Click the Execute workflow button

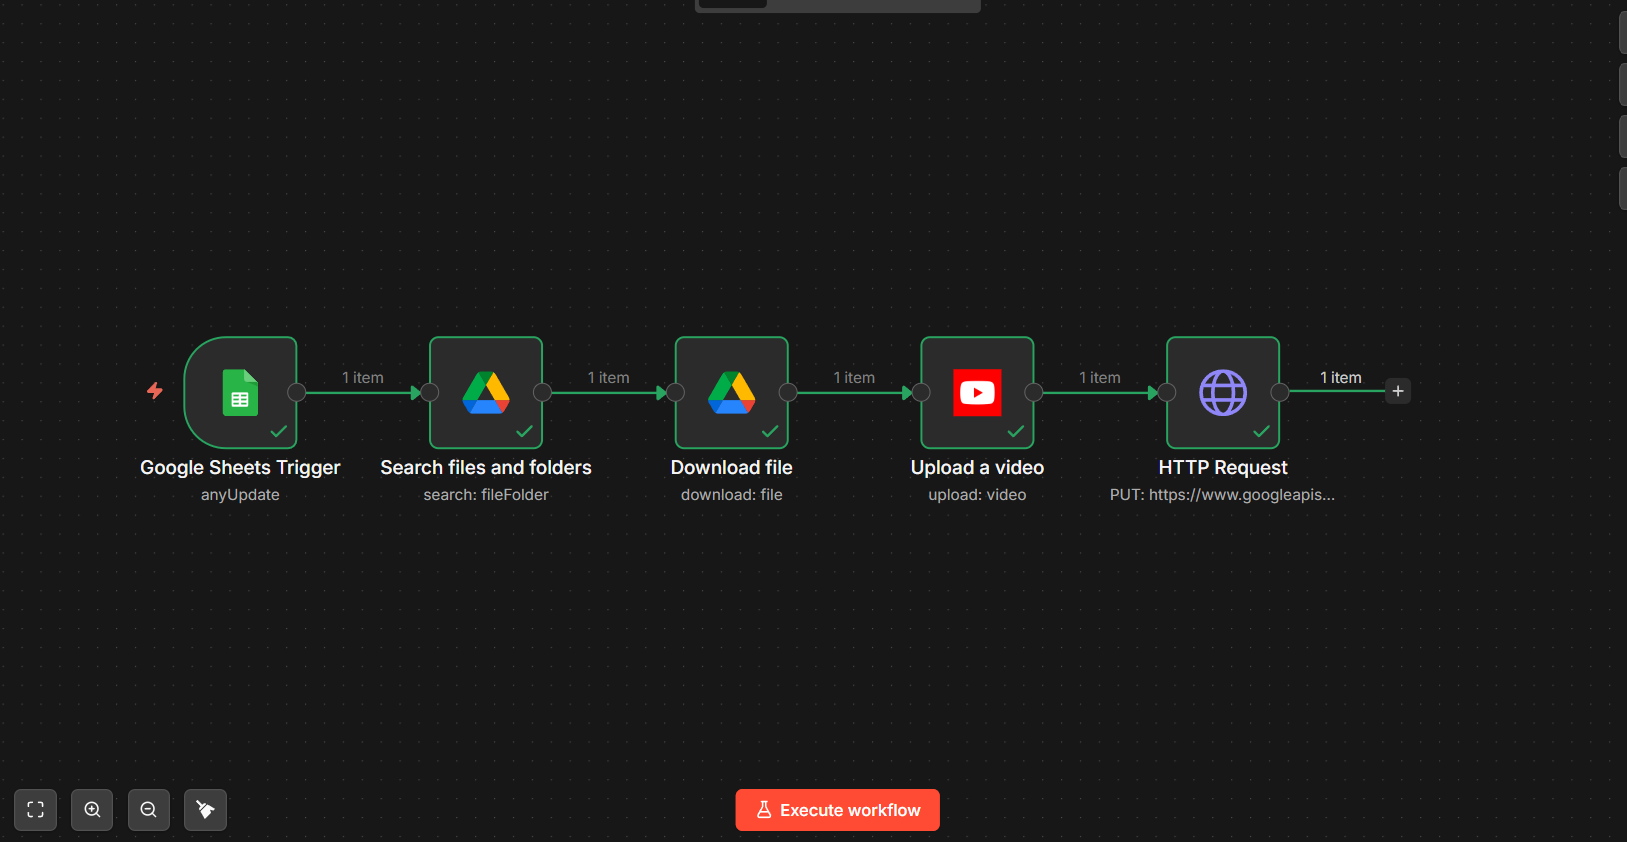coord(838,810)
